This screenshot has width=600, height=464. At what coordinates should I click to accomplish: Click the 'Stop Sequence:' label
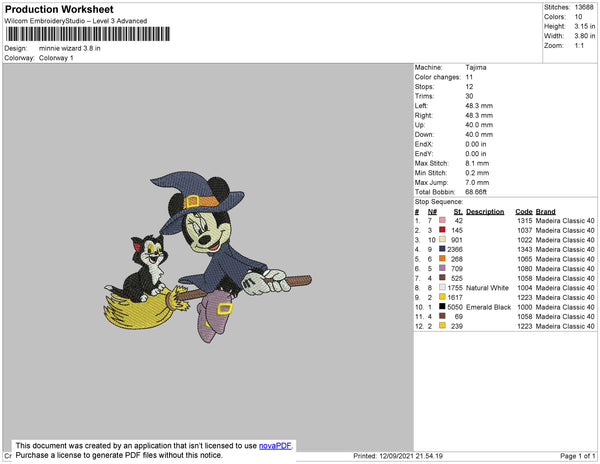point(439,202)
